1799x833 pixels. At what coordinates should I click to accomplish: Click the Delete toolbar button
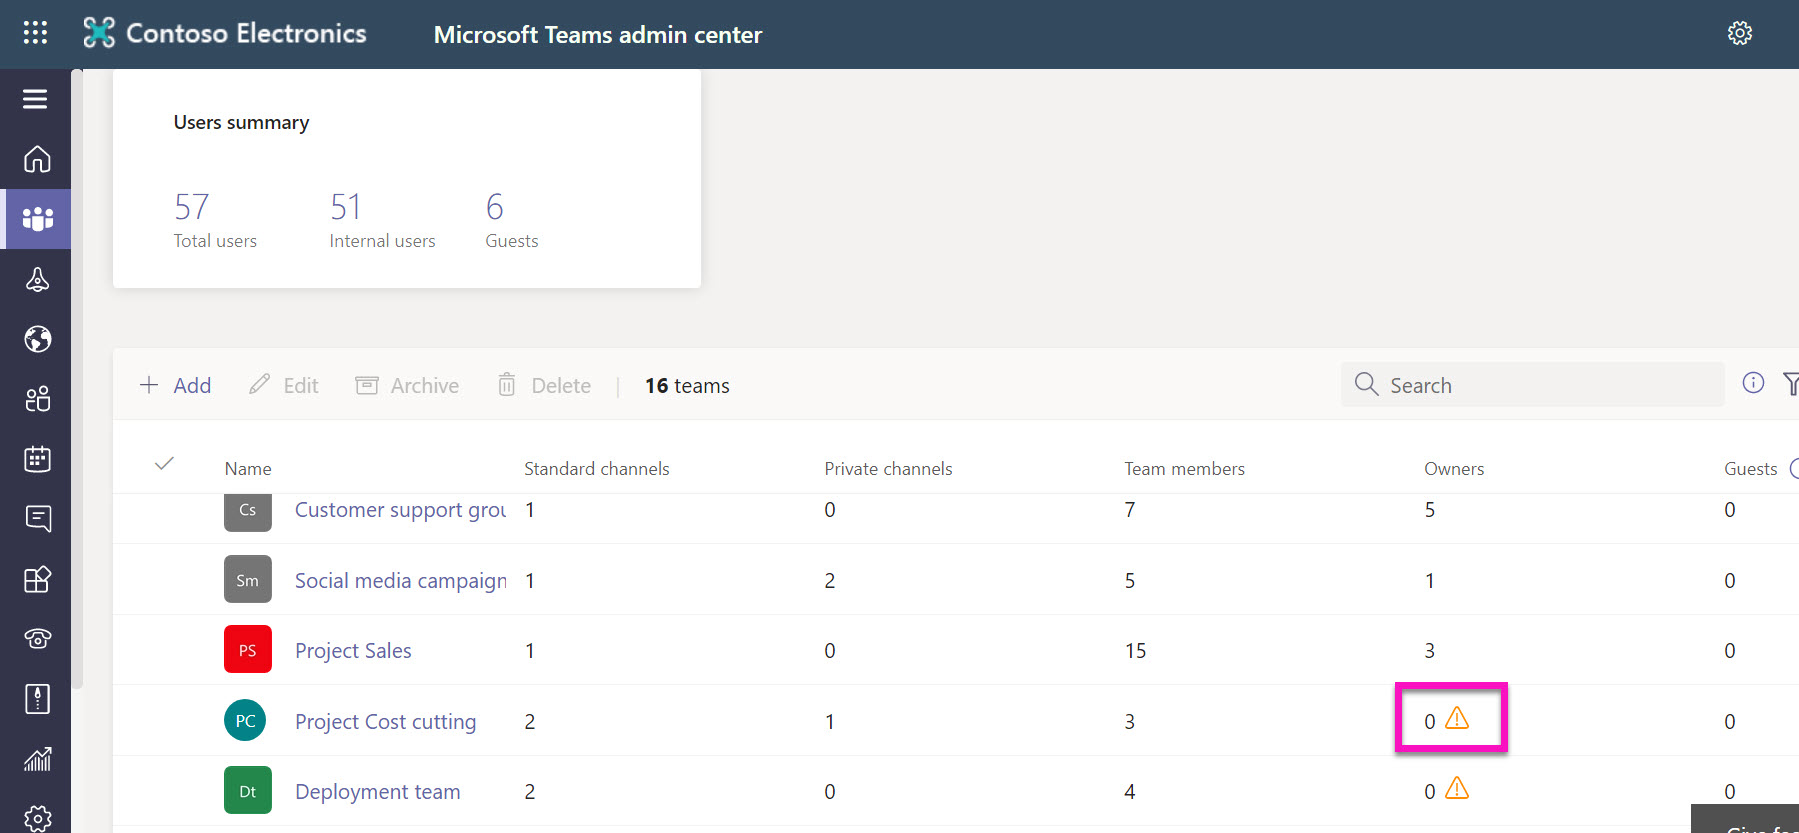coord(545,386)
